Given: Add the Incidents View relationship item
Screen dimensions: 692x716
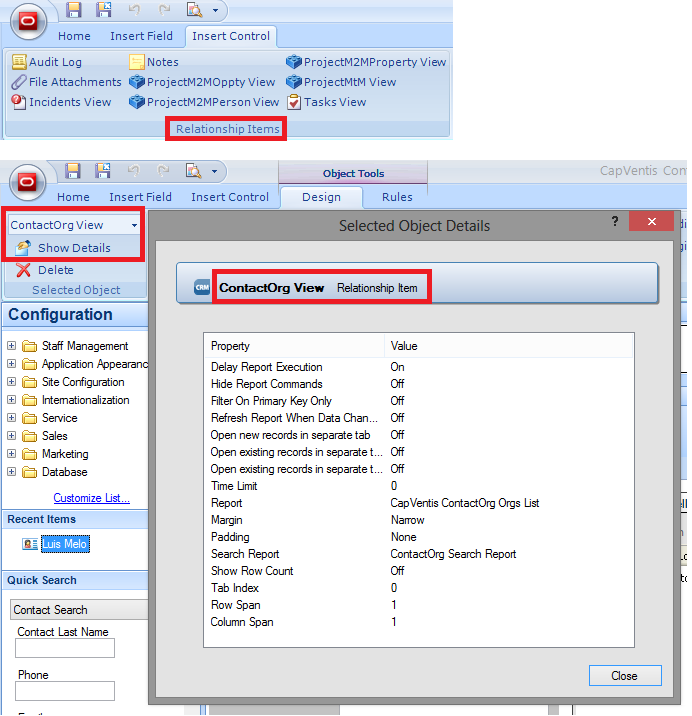Looking at the screenshot, I should pyautogui.click(x=61, y=102).
